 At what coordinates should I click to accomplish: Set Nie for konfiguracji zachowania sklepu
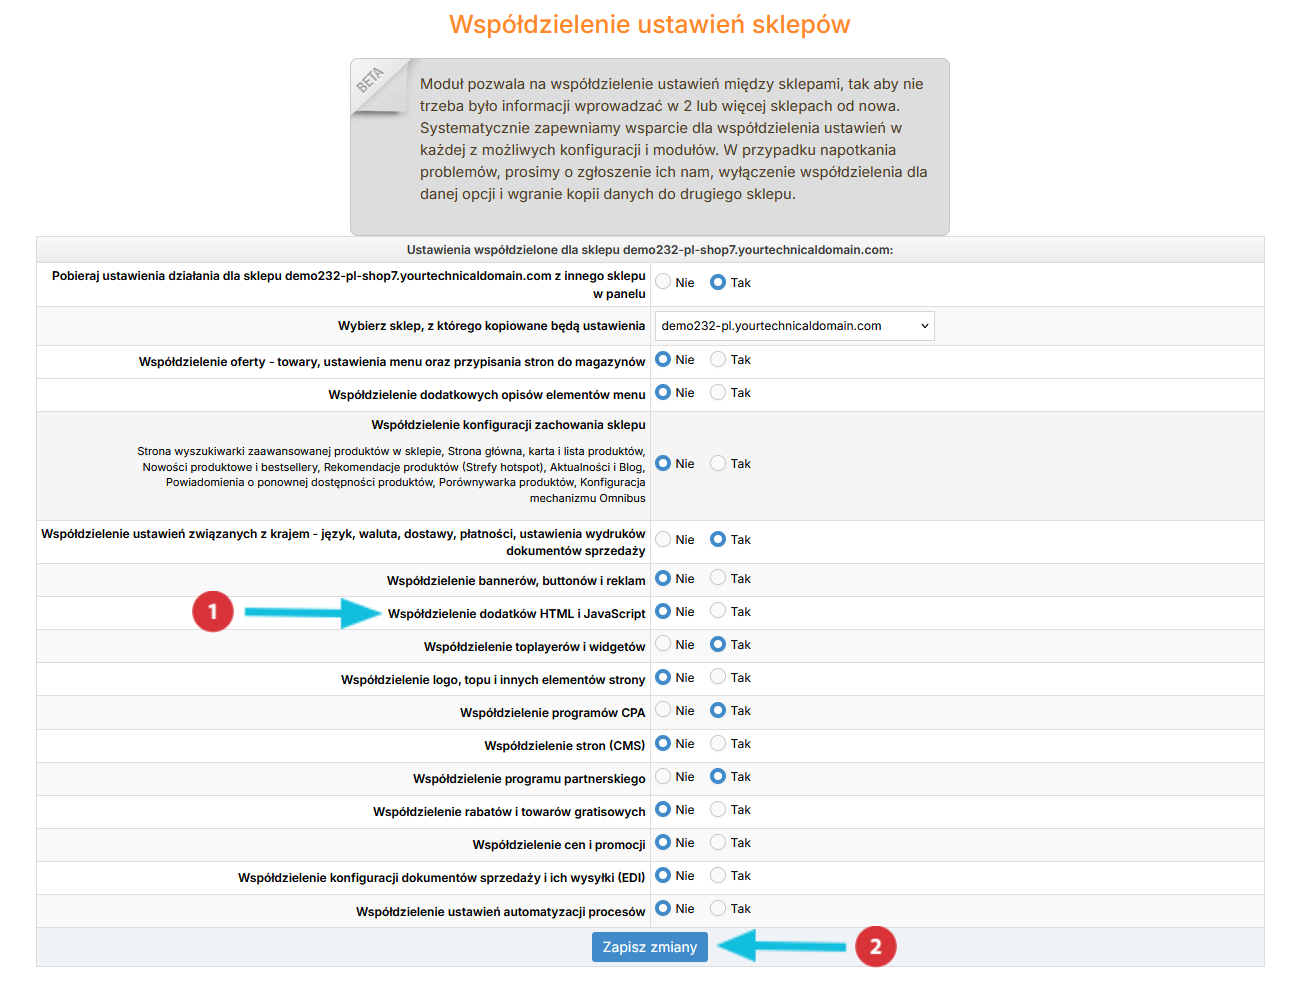pos(663,463)
